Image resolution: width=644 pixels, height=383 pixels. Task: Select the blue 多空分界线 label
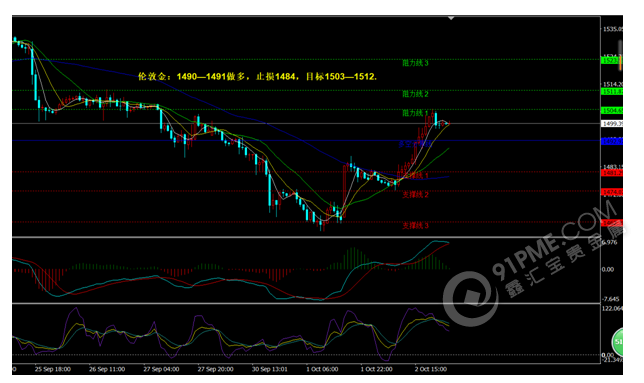click(x=415, y=144)
